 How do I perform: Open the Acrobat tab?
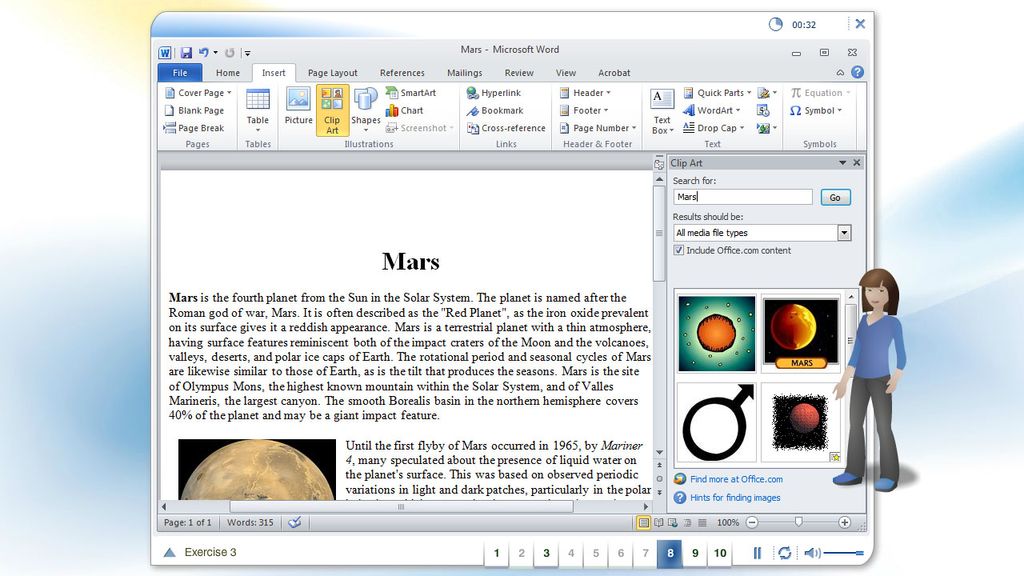pyautogui.click(x=614, y=72)
